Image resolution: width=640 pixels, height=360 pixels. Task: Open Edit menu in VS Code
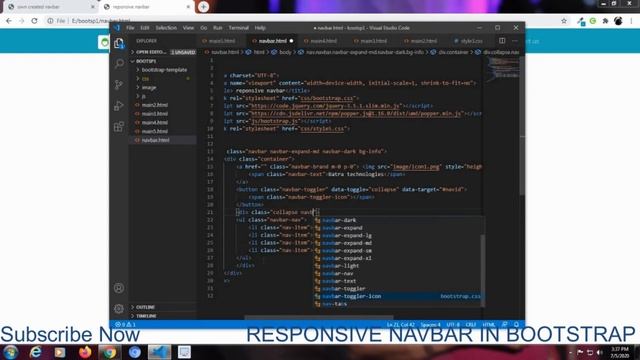(144, 28)
